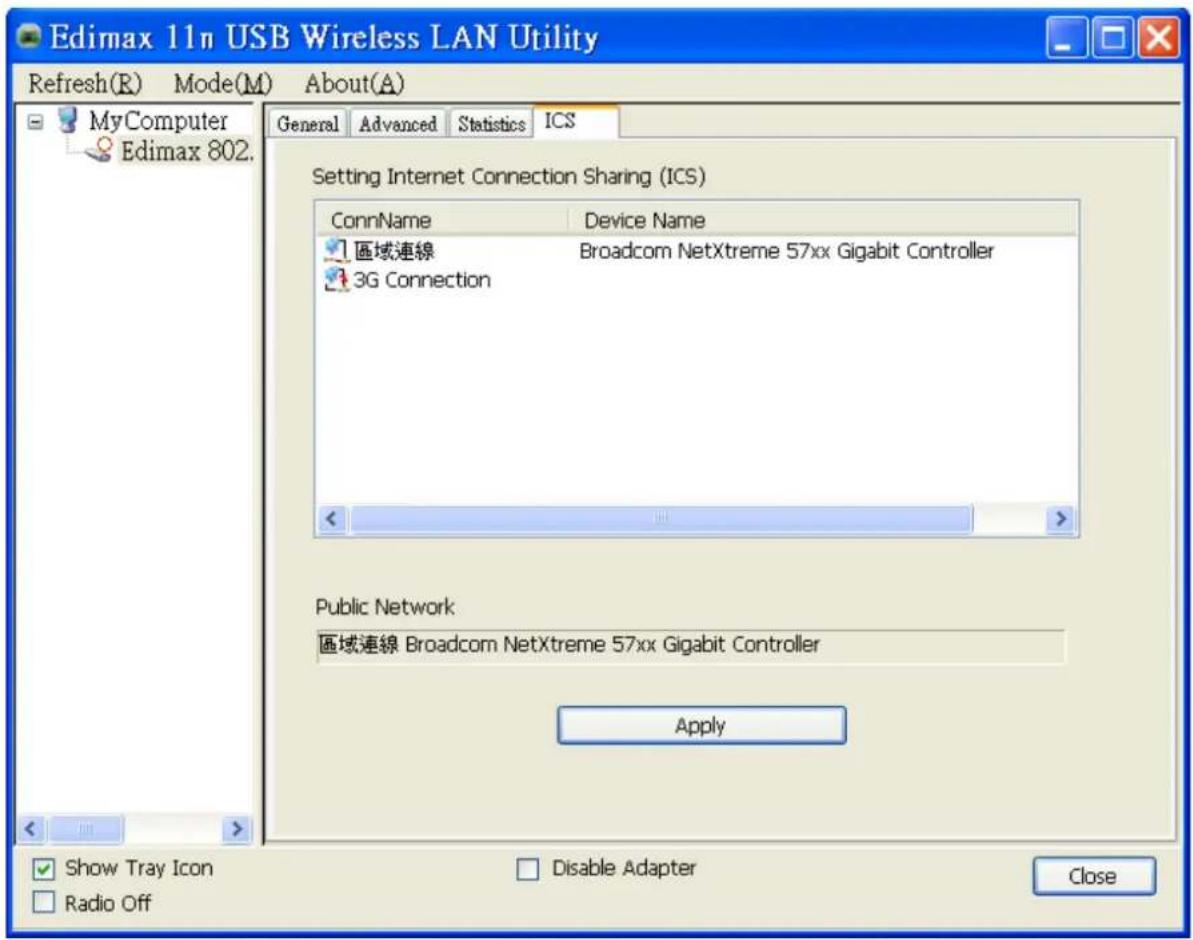Maximize the Edimax utility window
This screenshot has height=940, width=1193.
[x=1112, y=37]
